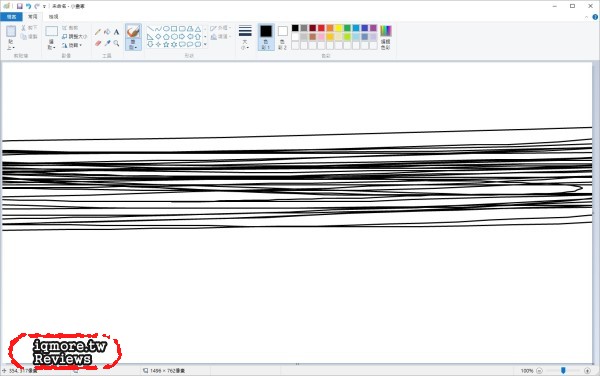Open Customize Quick Access Toolbar dropdown
The height and width of the screenshot is (376, 600).
click(44, 7)
